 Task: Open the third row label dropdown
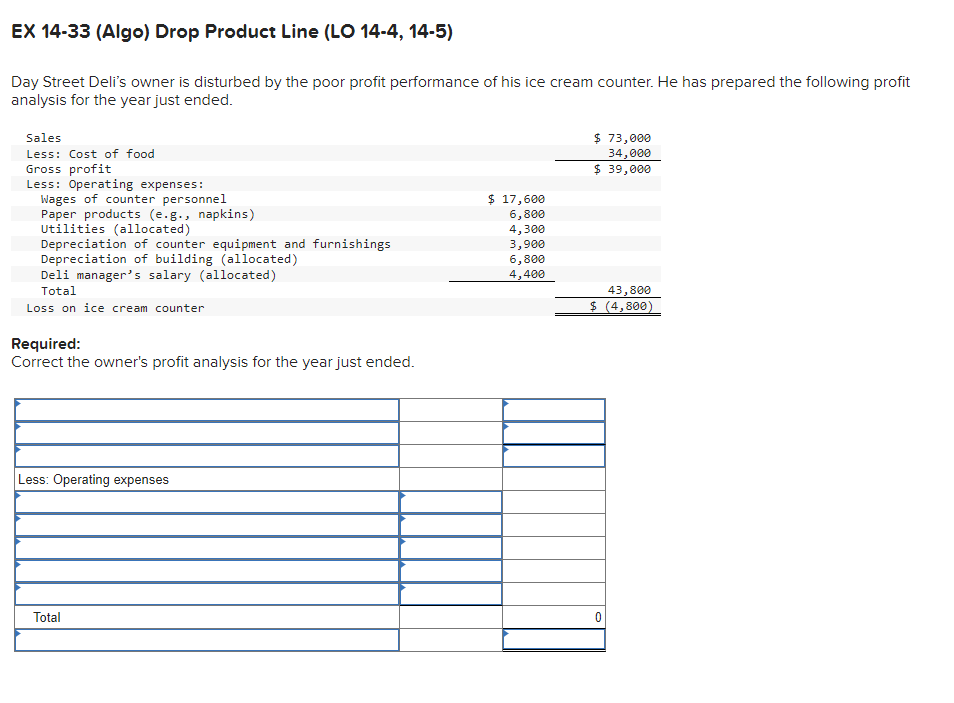(205, 455)
